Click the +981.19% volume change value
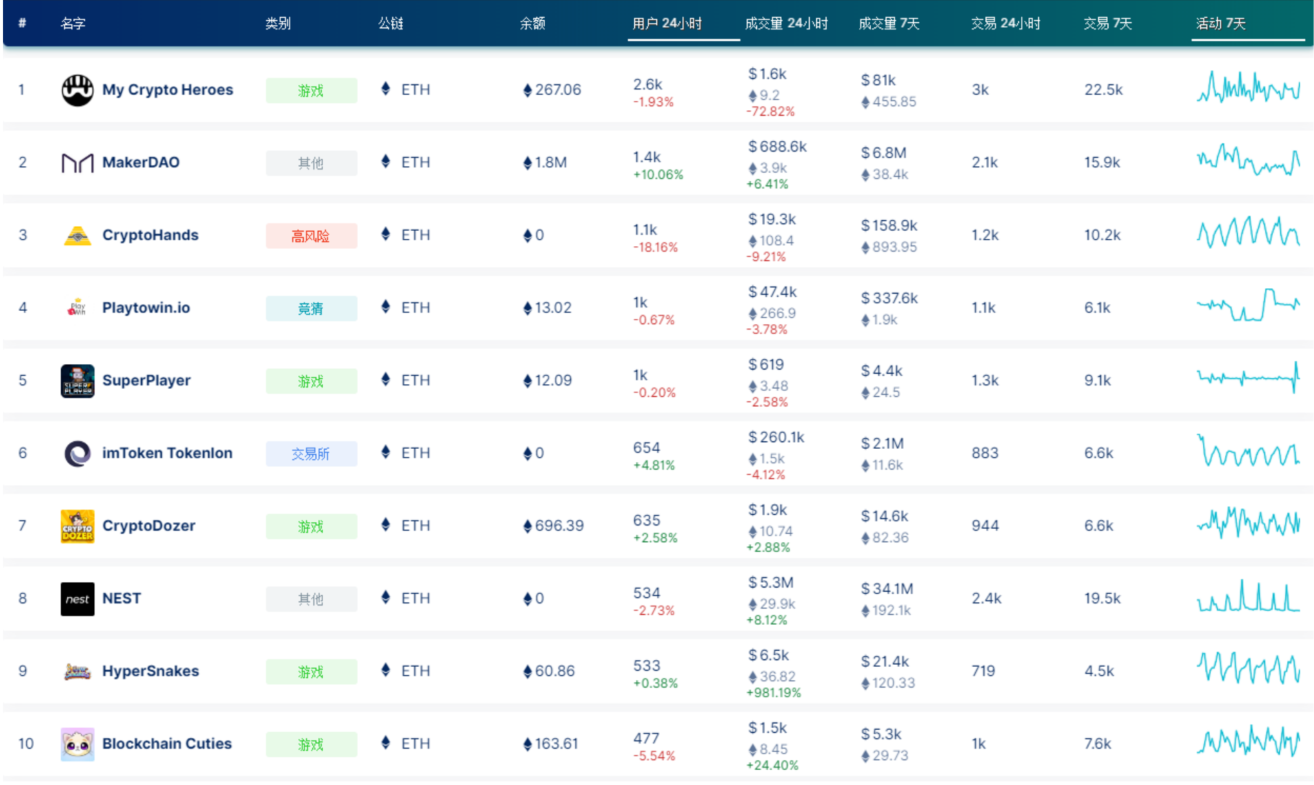Screen dimensions: 1314x785 [774, 693]
